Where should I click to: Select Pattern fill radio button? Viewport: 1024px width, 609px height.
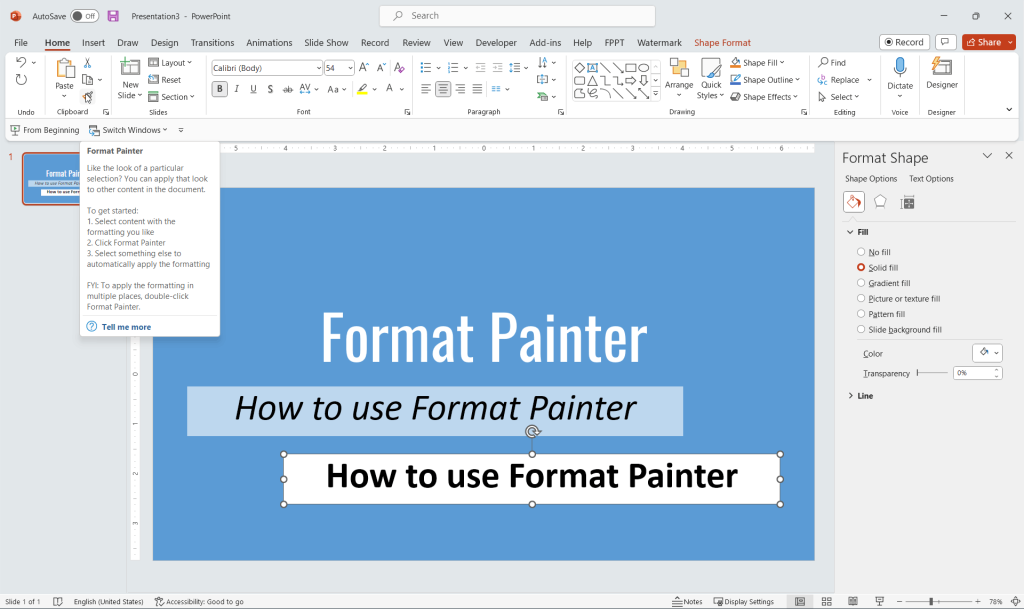pyautogui.click(x=861, y=314)
